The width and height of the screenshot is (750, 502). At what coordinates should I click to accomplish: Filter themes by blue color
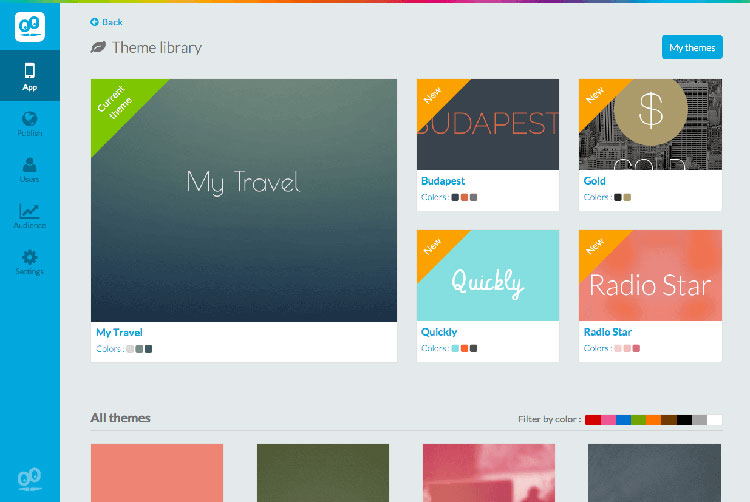pos(623,419)
